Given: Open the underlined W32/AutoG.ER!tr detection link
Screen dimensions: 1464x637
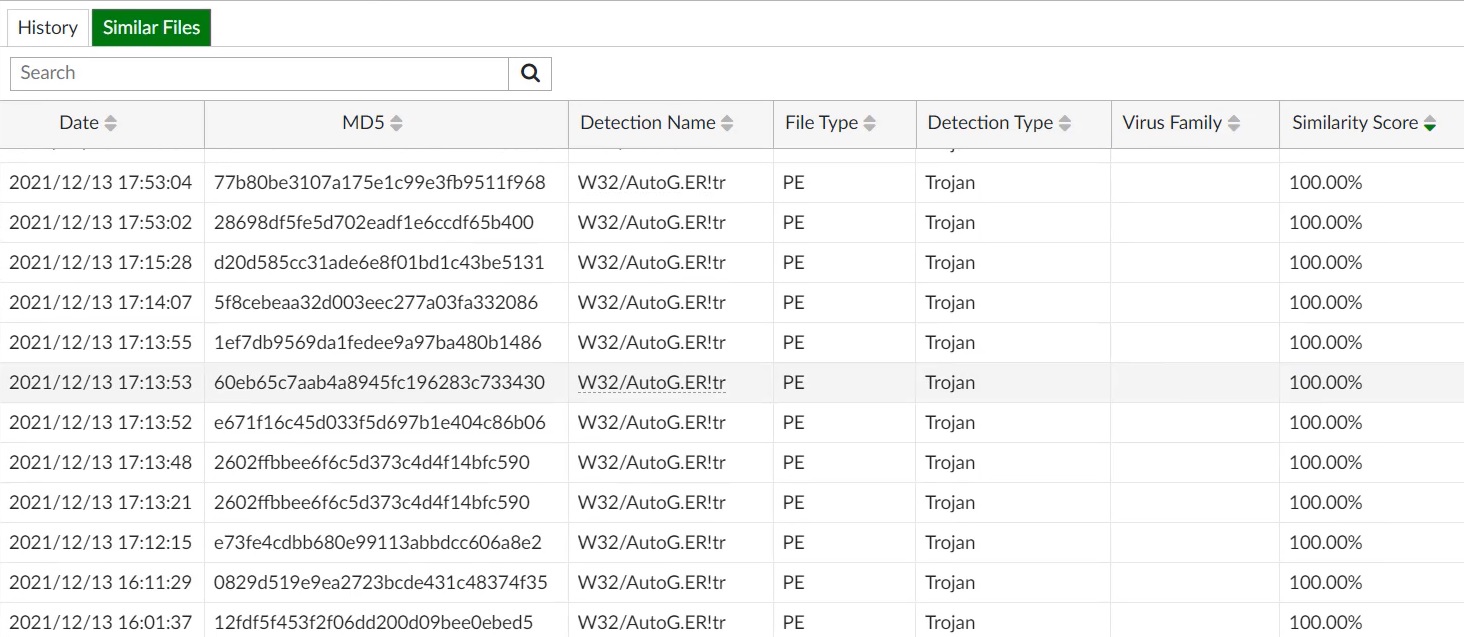Looking at the screenshot, I should point(652,383).
